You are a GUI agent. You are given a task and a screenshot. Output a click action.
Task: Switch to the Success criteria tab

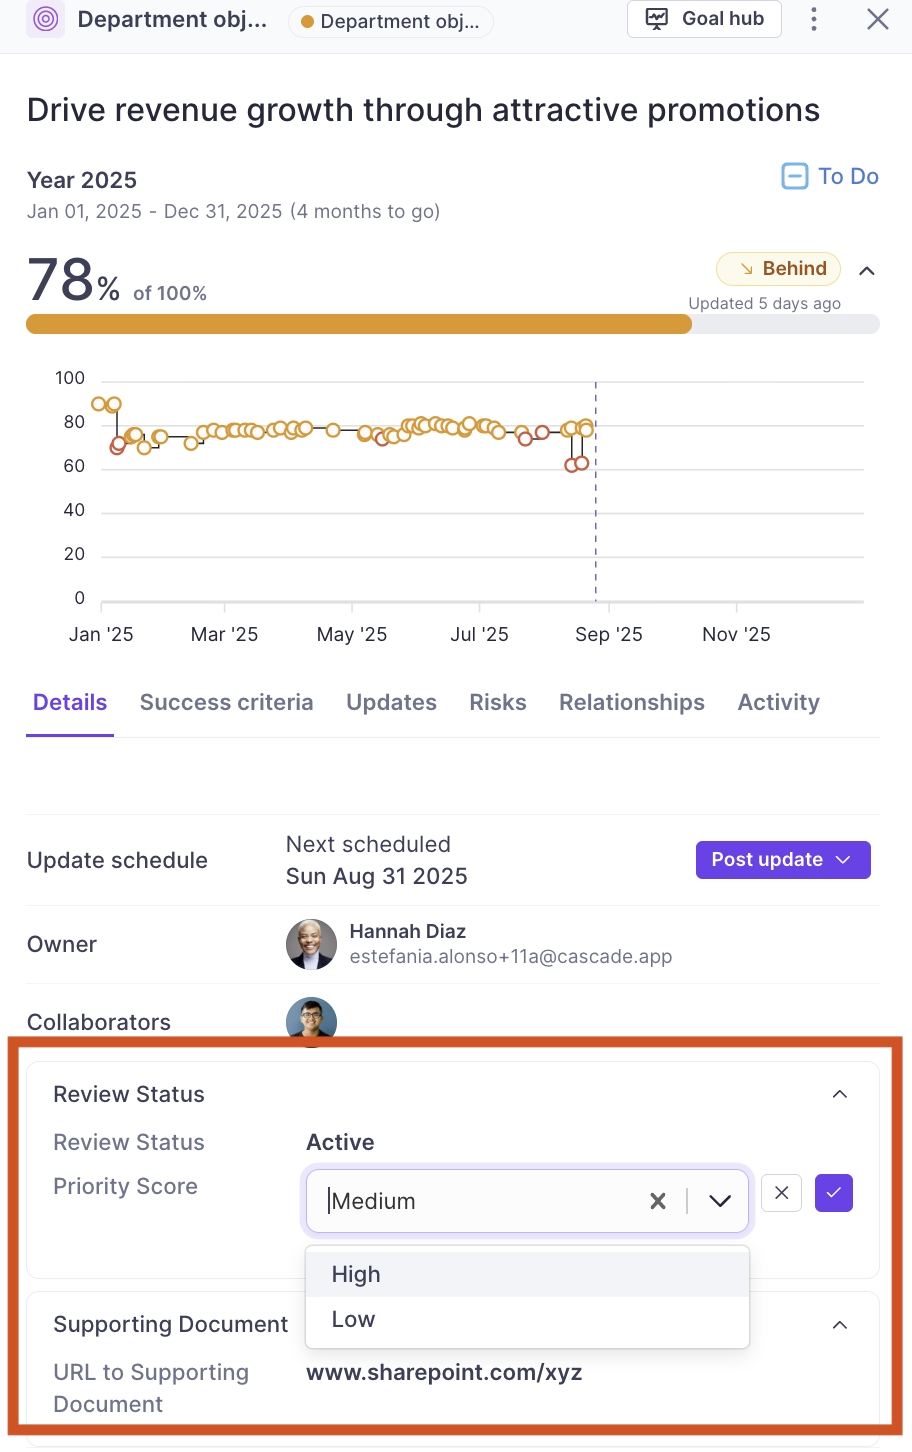pyautogui.click(x=227, y=702)
